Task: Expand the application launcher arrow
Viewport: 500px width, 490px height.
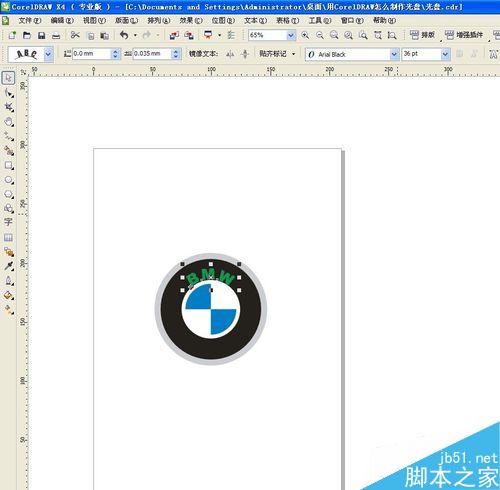Action: click(x=219, y=35)
